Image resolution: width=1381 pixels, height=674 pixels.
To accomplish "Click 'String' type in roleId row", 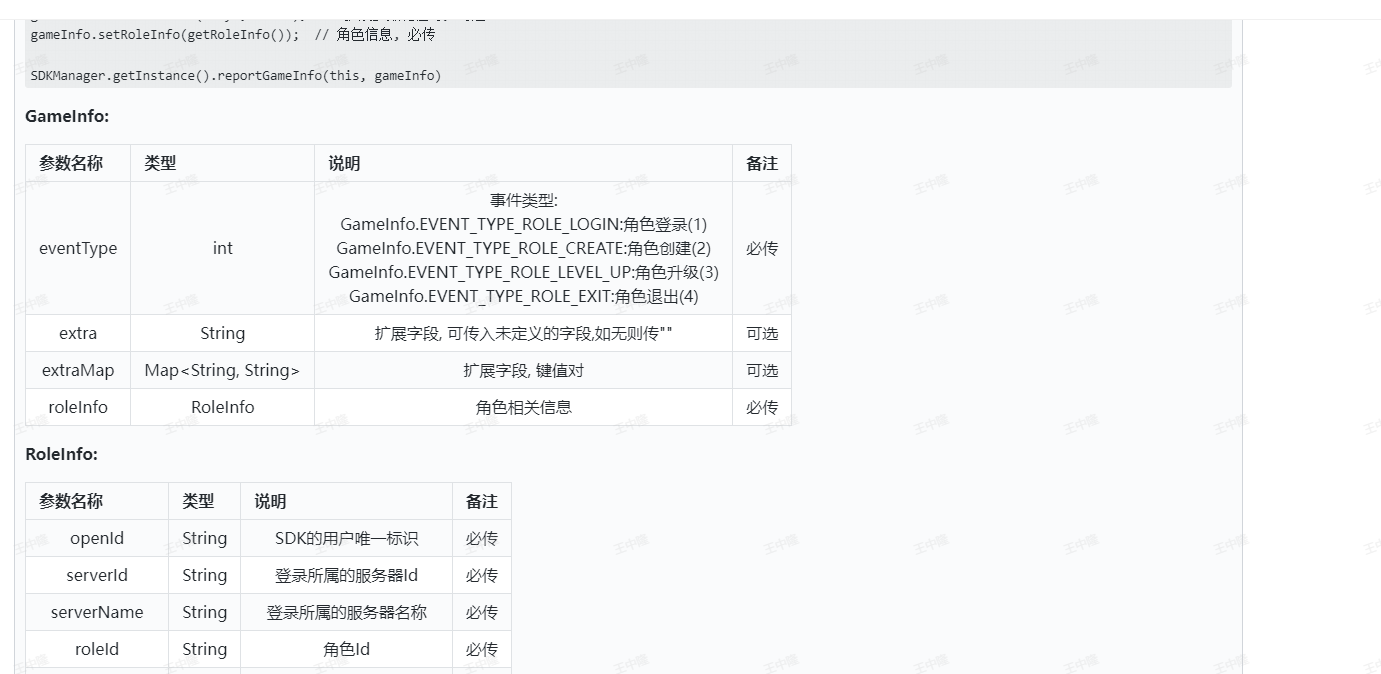I will tap(205, 649).
